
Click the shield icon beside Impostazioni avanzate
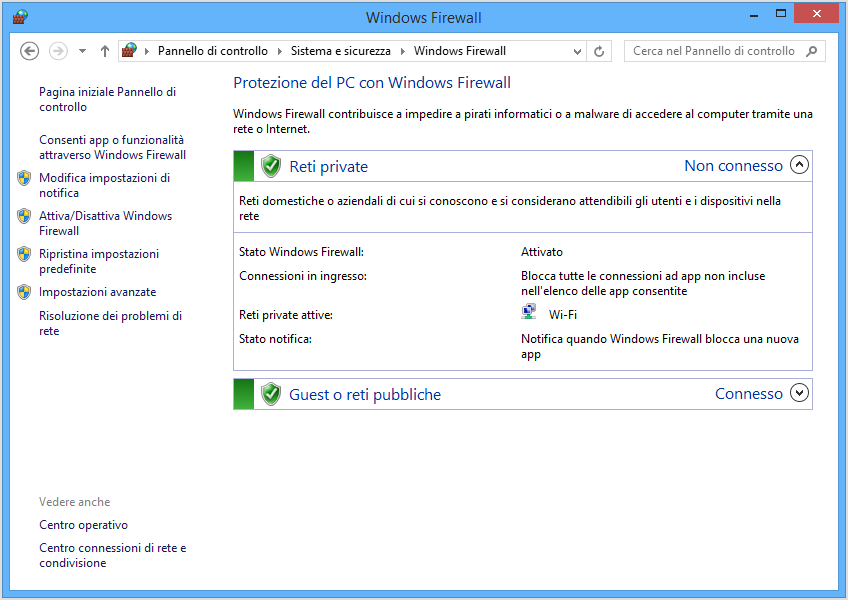[x=24, y=292]
